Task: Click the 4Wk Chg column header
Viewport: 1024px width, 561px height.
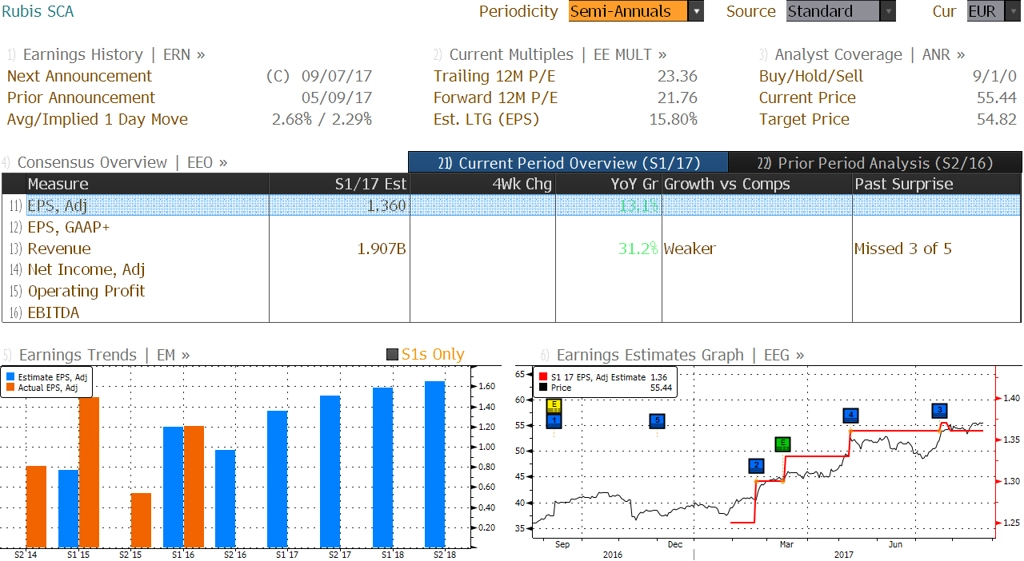Action: (x=483, y=184)
